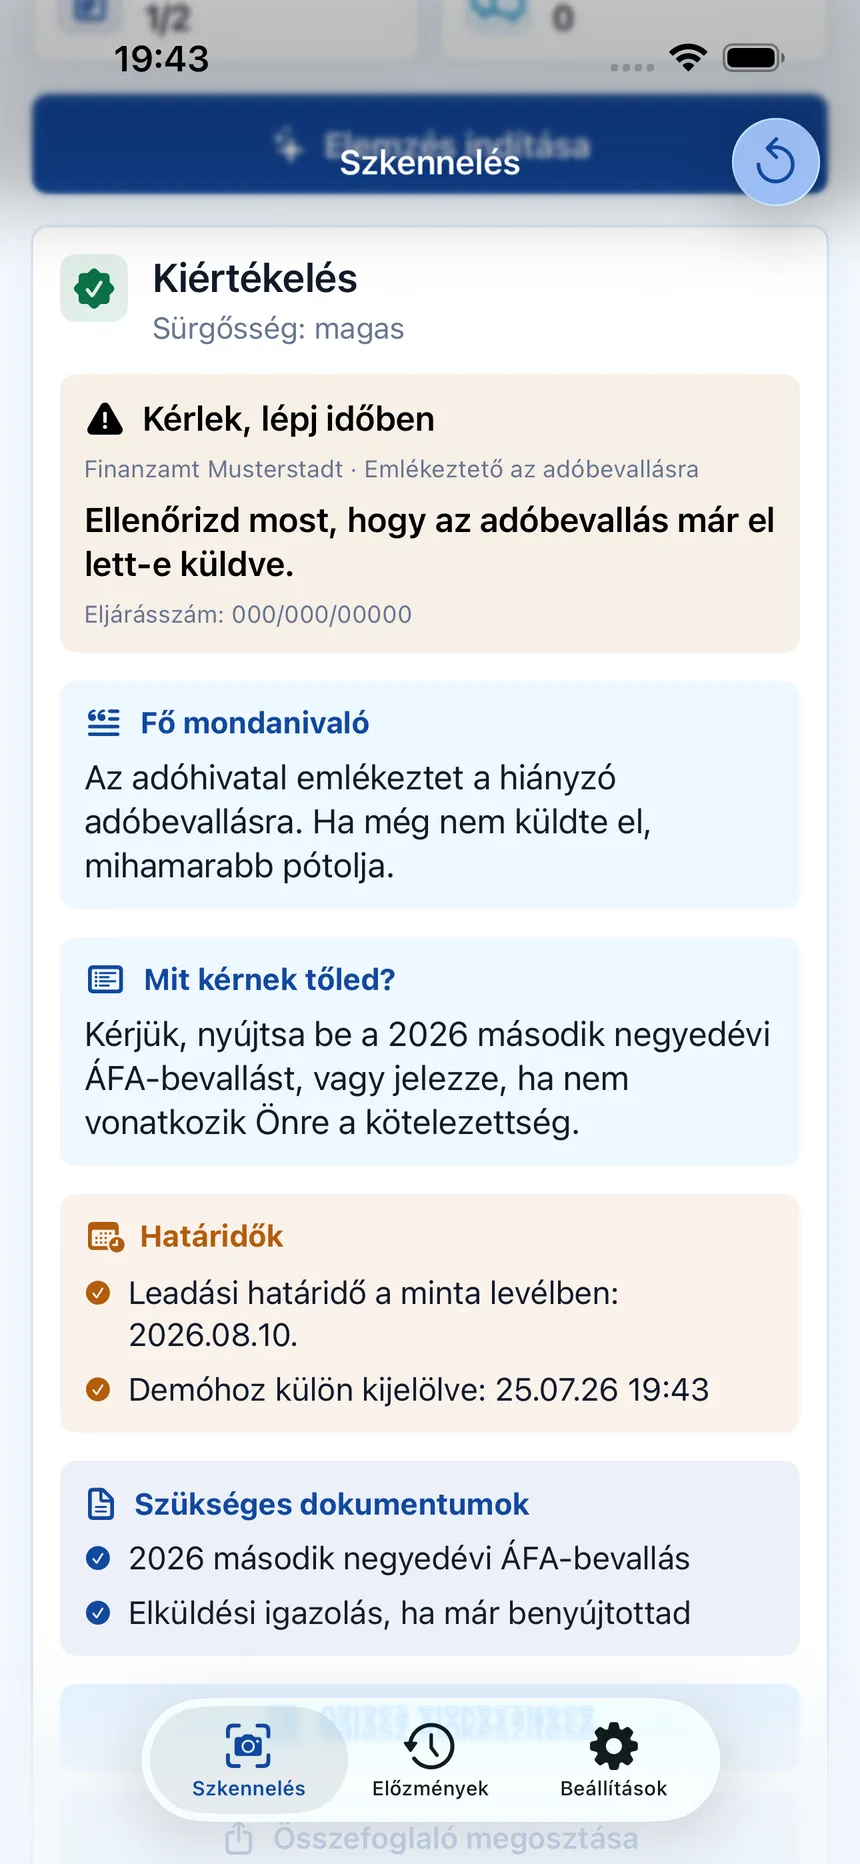Open the Előzmények tab

tap(430, 1760)
